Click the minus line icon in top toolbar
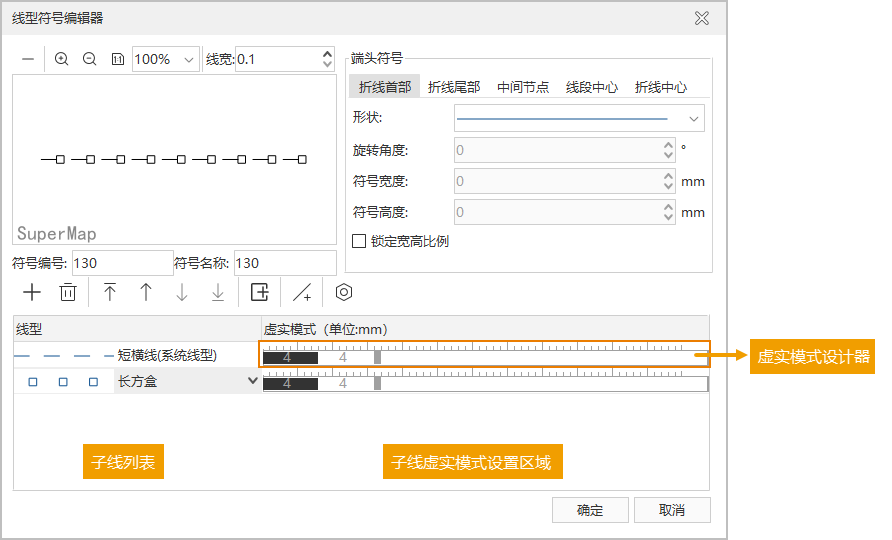This screenshot has width=892, height=540. pyautogui.click(x=28, y=59)
